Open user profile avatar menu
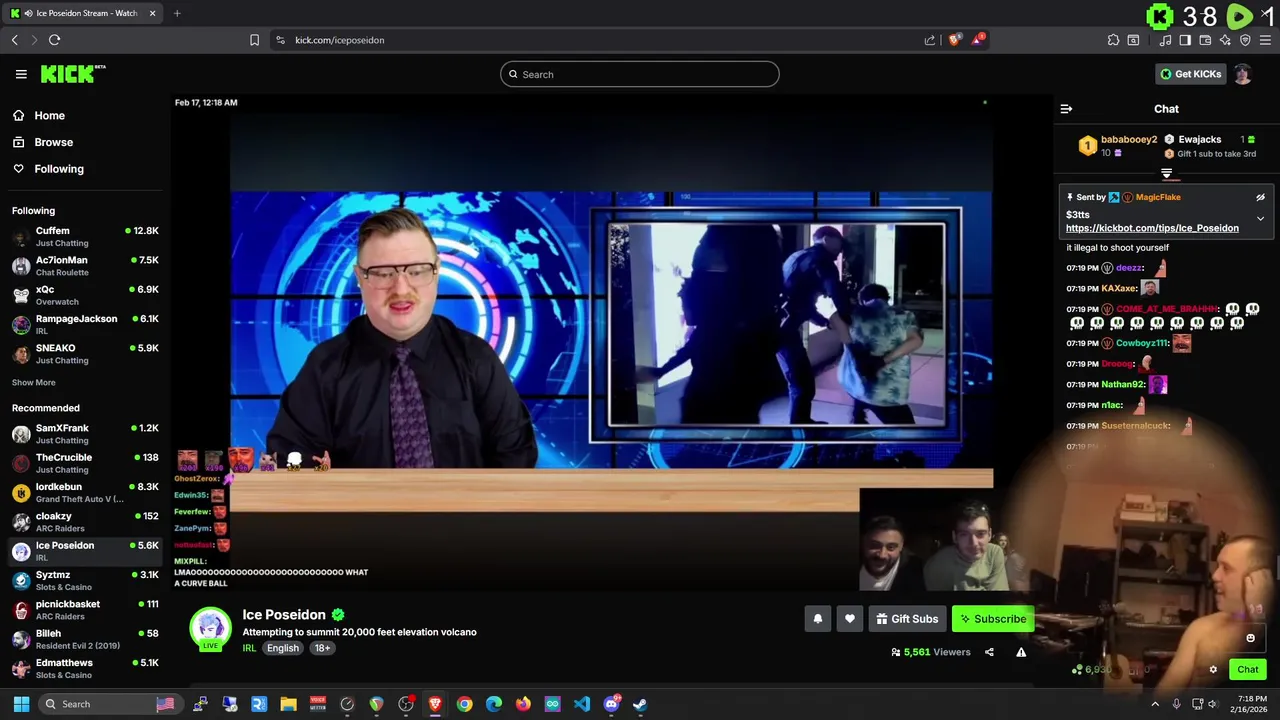 1242,74
